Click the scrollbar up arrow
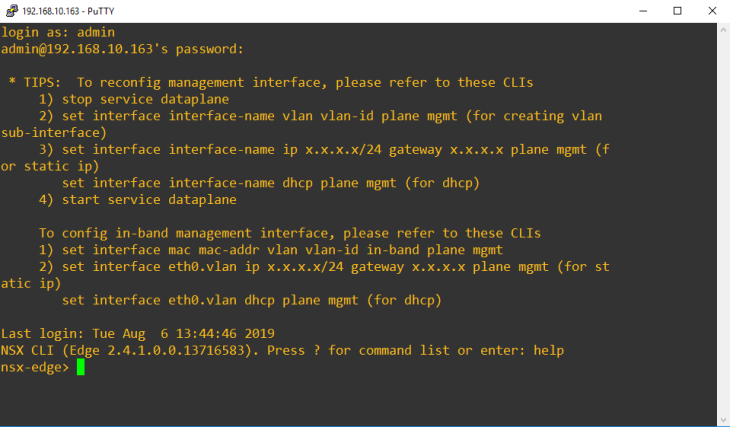This screenshot has height=427, width=730. click(x=721, y=31)
